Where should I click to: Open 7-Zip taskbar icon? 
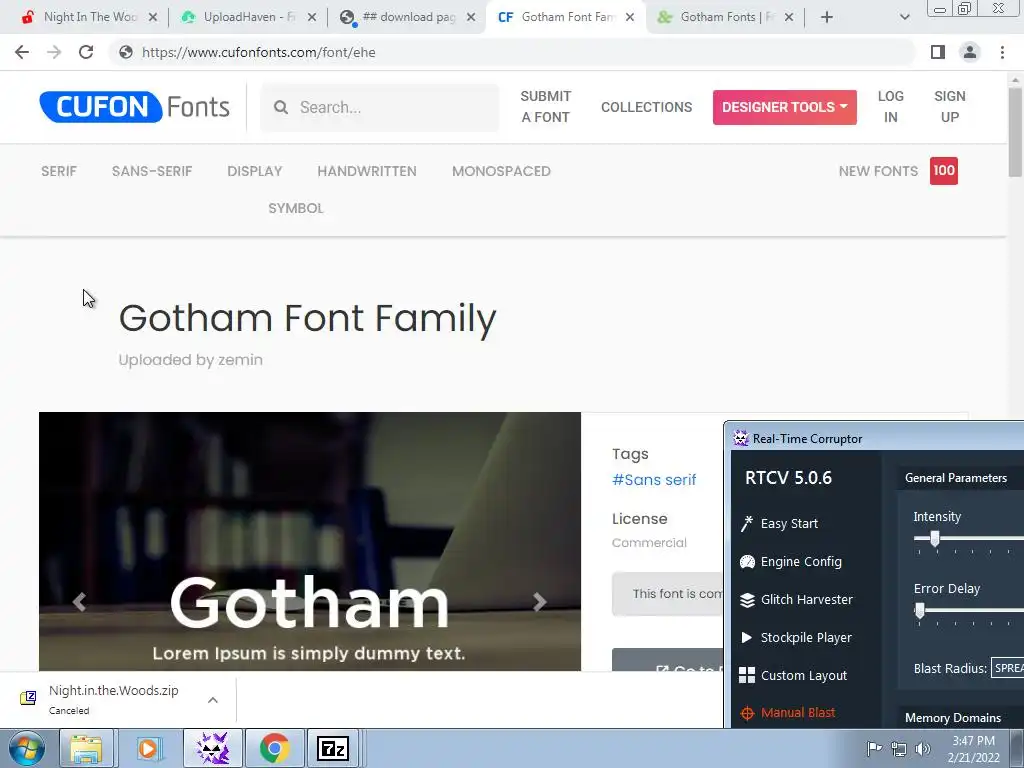click(333, 748)
